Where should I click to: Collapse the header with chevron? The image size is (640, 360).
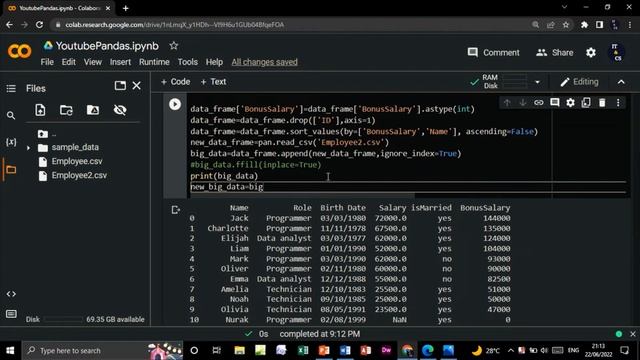coord(621,82)
